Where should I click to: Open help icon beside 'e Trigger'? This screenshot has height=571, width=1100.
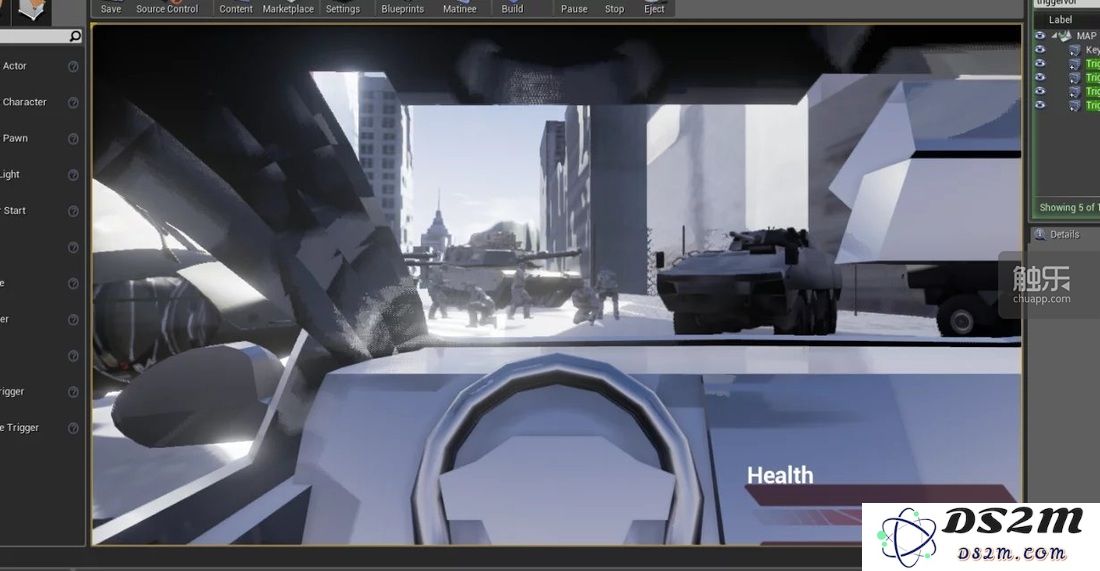click(73, 428)
